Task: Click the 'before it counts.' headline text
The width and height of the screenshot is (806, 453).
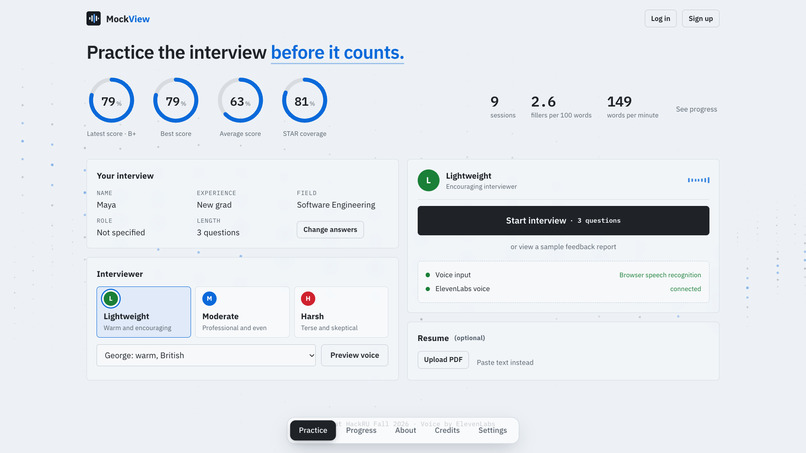Action: 337,52
